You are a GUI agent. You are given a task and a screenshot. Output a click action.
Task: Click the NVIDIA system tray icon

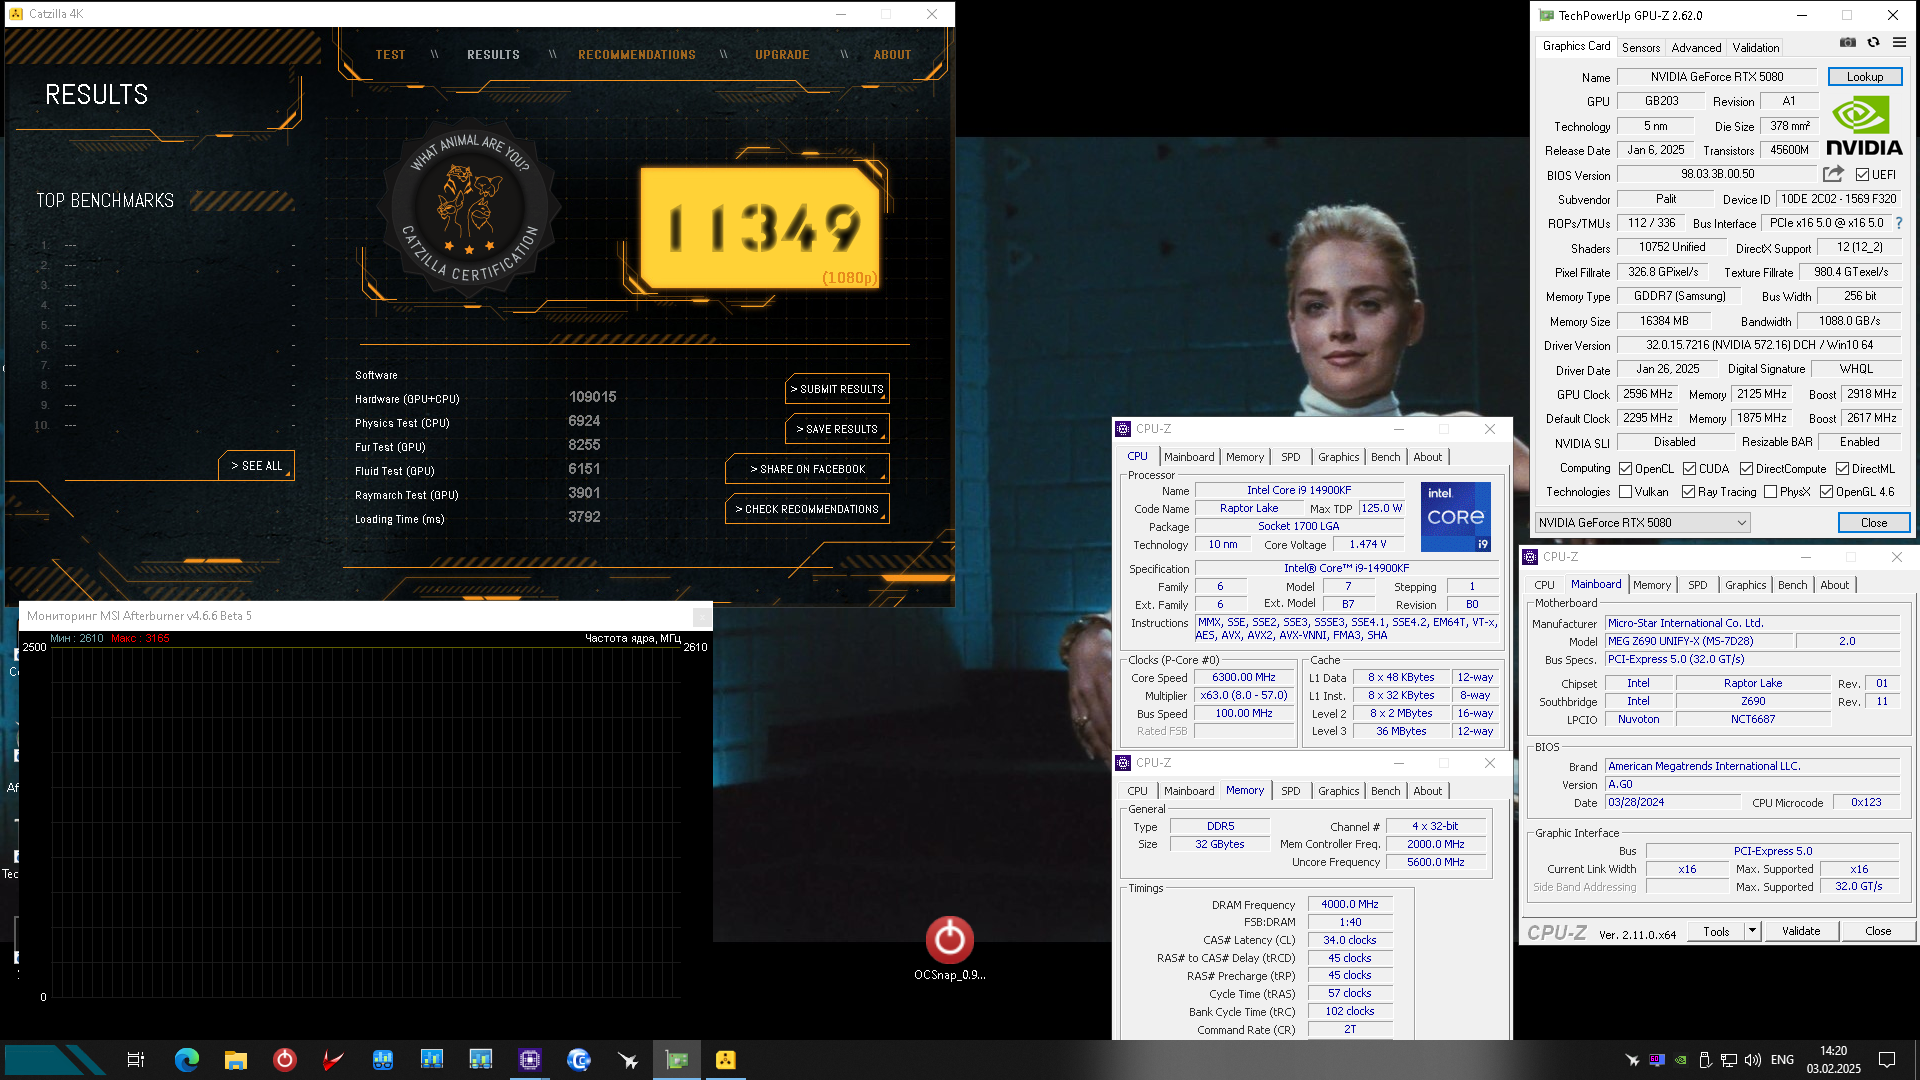point(1681,1060)
